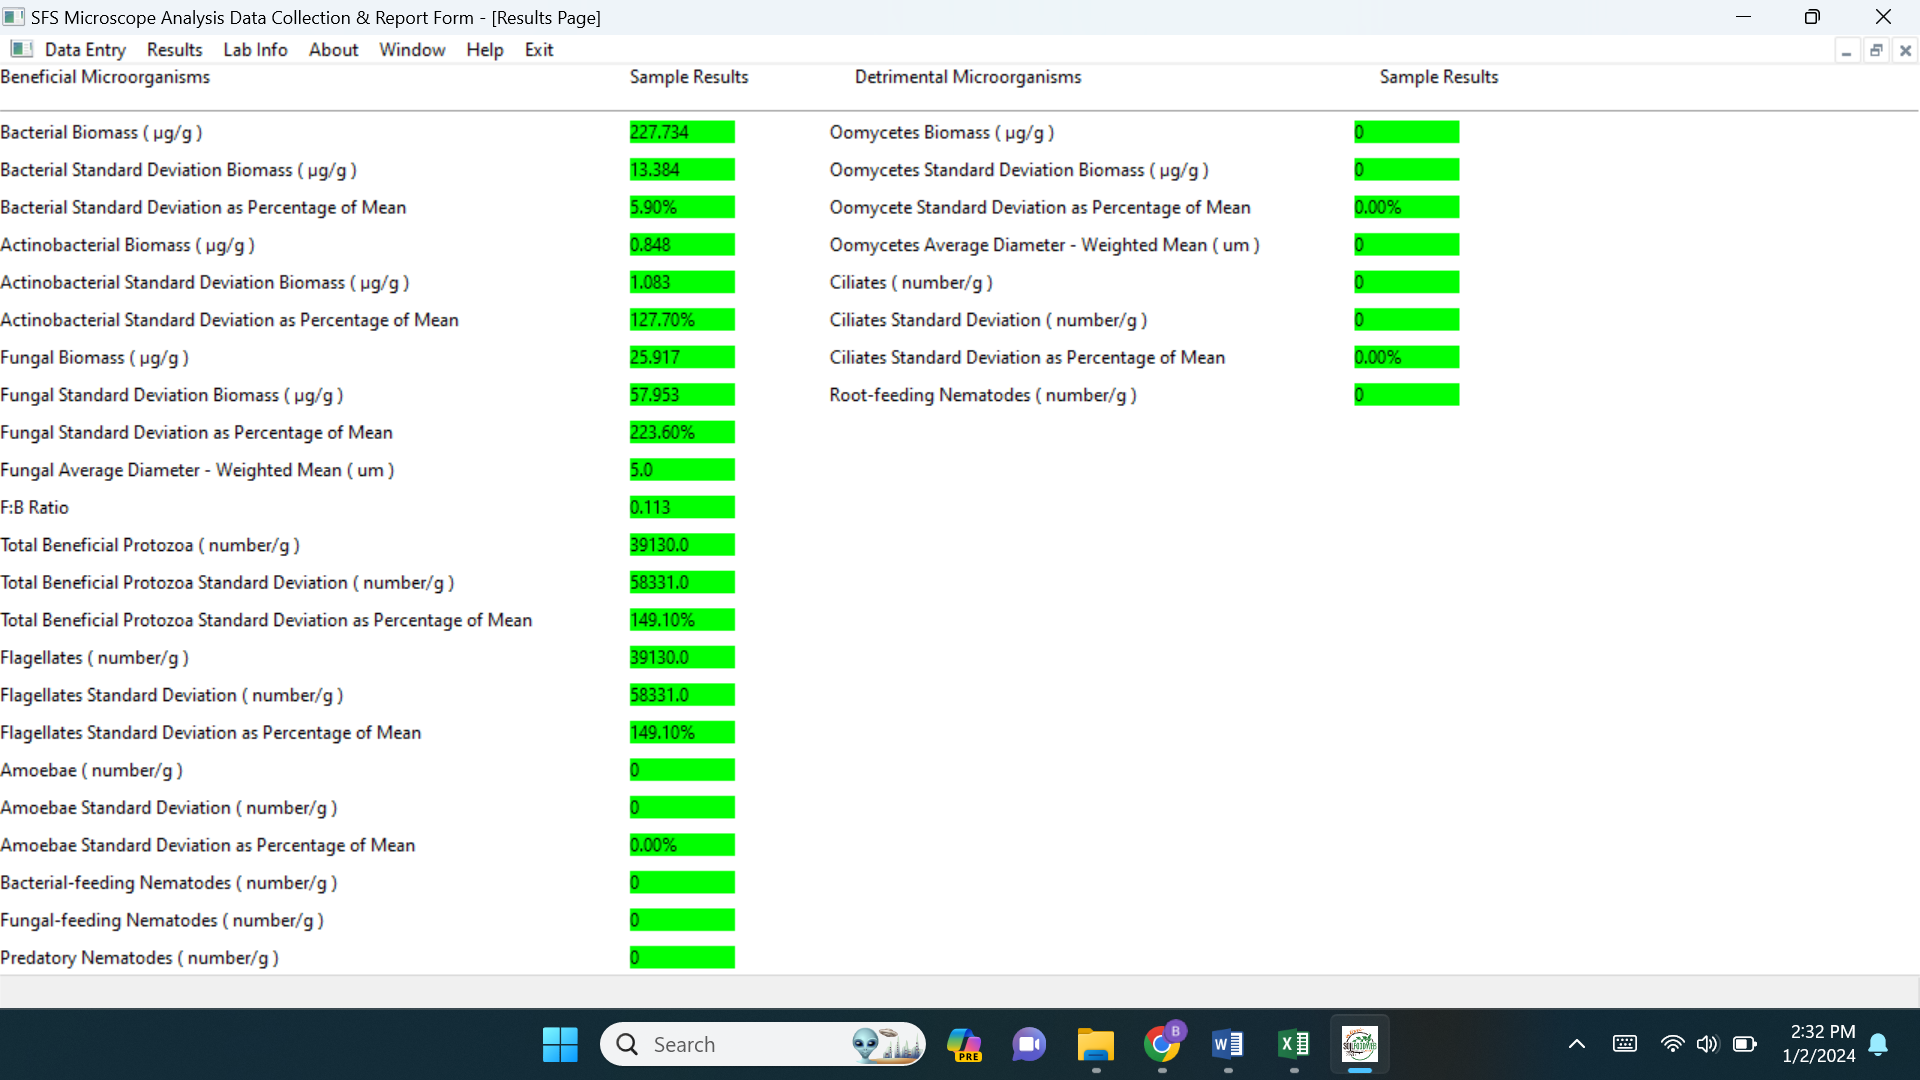Viewport: 1920px width, 1080px height.
Task: Open Microsoft Word from taskbar
Action: (1228, 1045)
